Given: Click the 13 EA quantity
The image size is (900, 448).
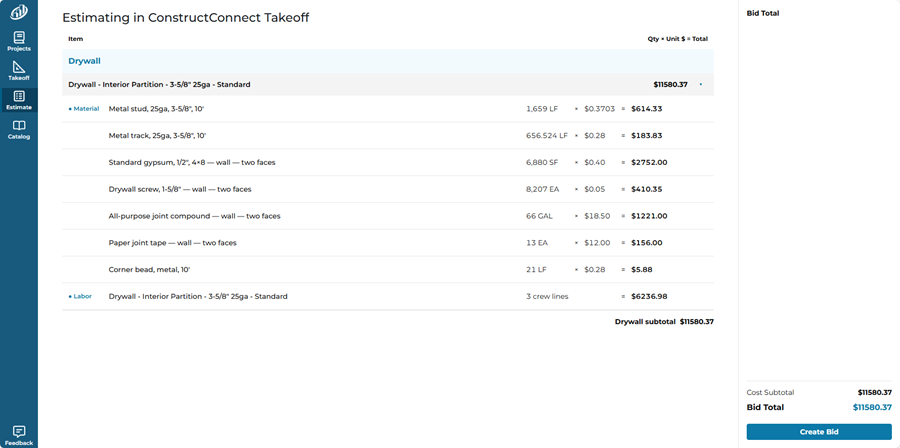Looking at the screenshot, I should point(537,243).
